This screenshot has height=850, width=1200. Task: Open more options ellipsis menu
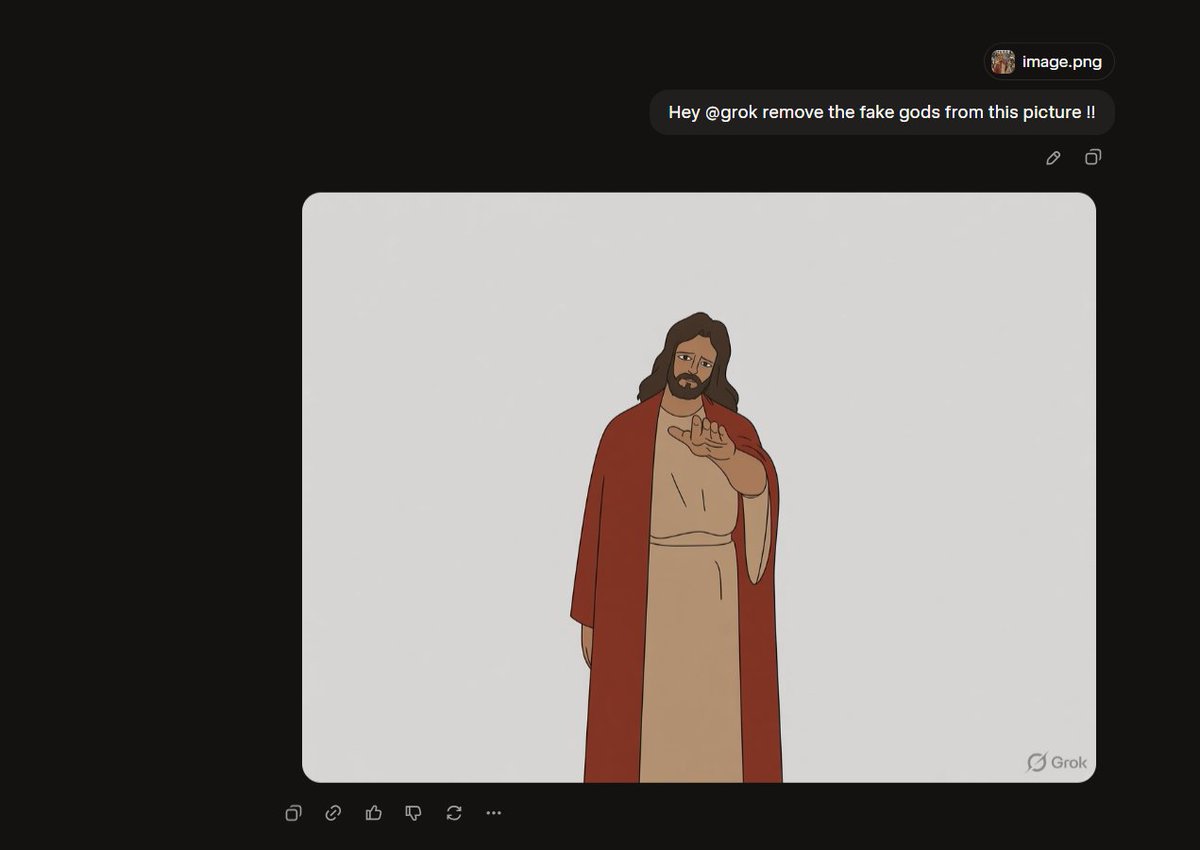pyautogui.click(x=493, y=813)
